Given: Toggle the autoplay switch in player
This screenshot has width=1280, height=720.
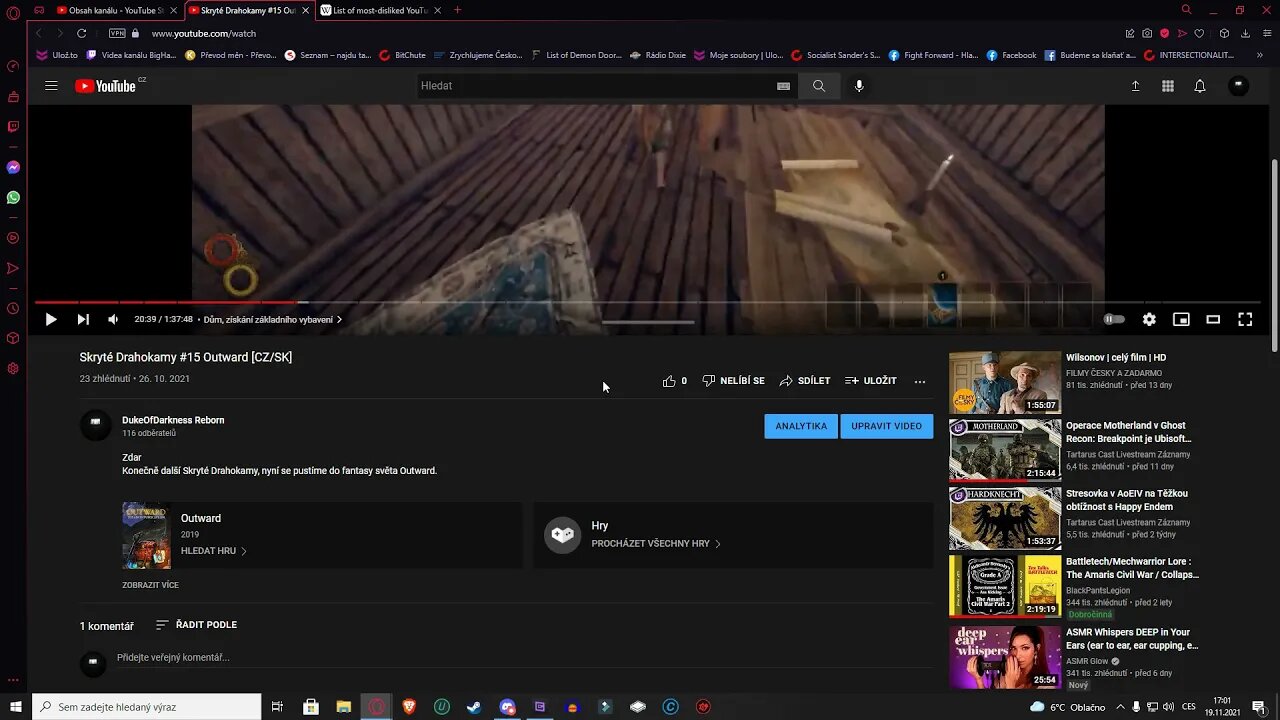Looking at the screenshot, I should click(x=1114, y=319).
